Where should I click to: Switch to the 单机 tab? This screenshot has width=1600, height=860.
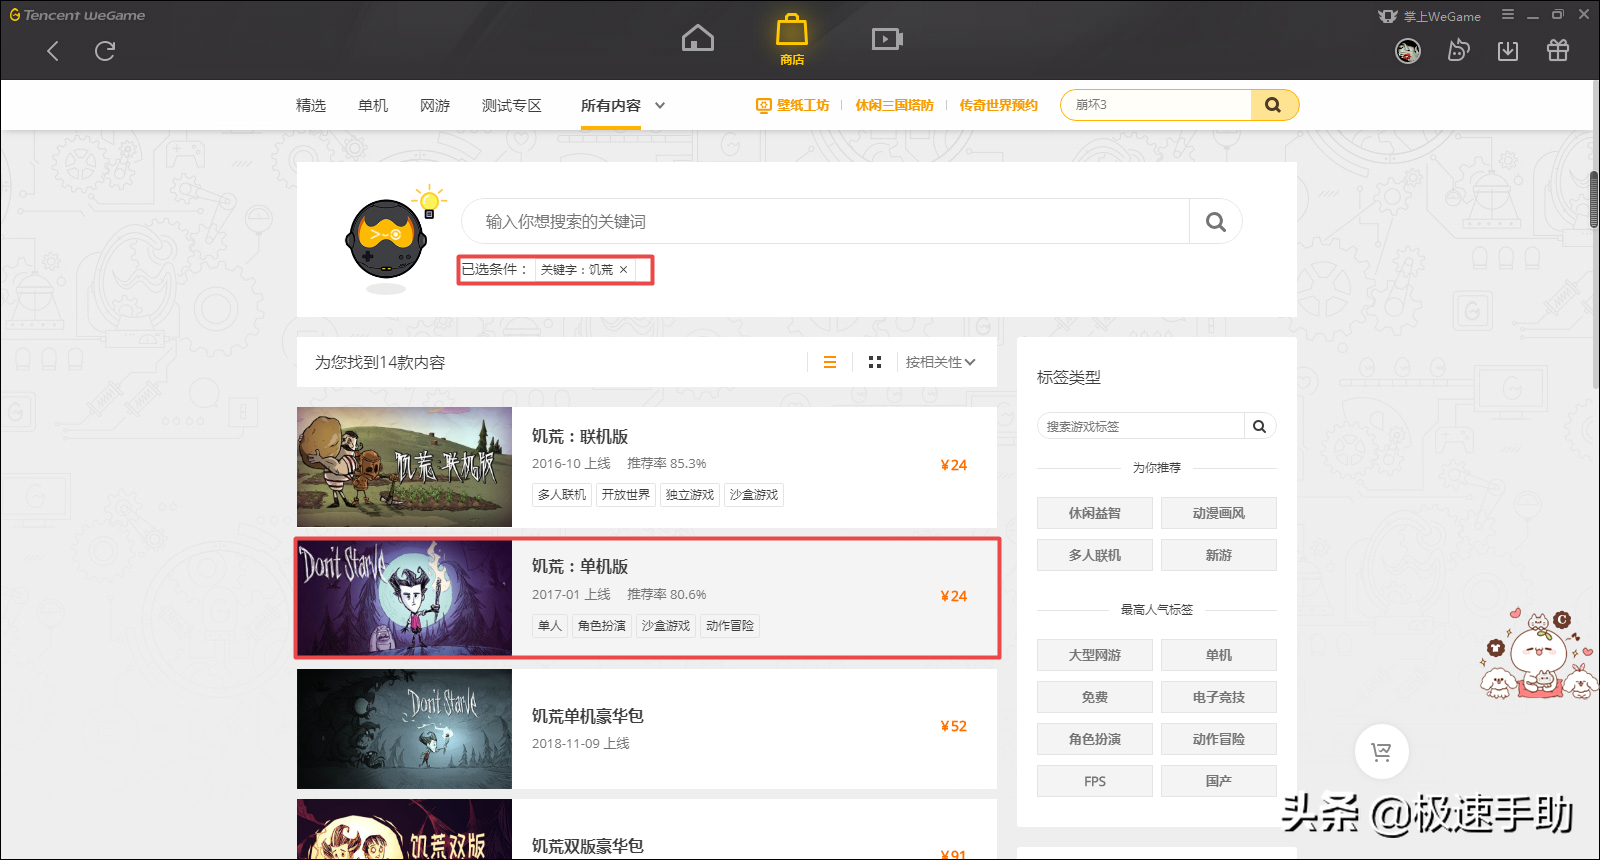click(373, 106)
